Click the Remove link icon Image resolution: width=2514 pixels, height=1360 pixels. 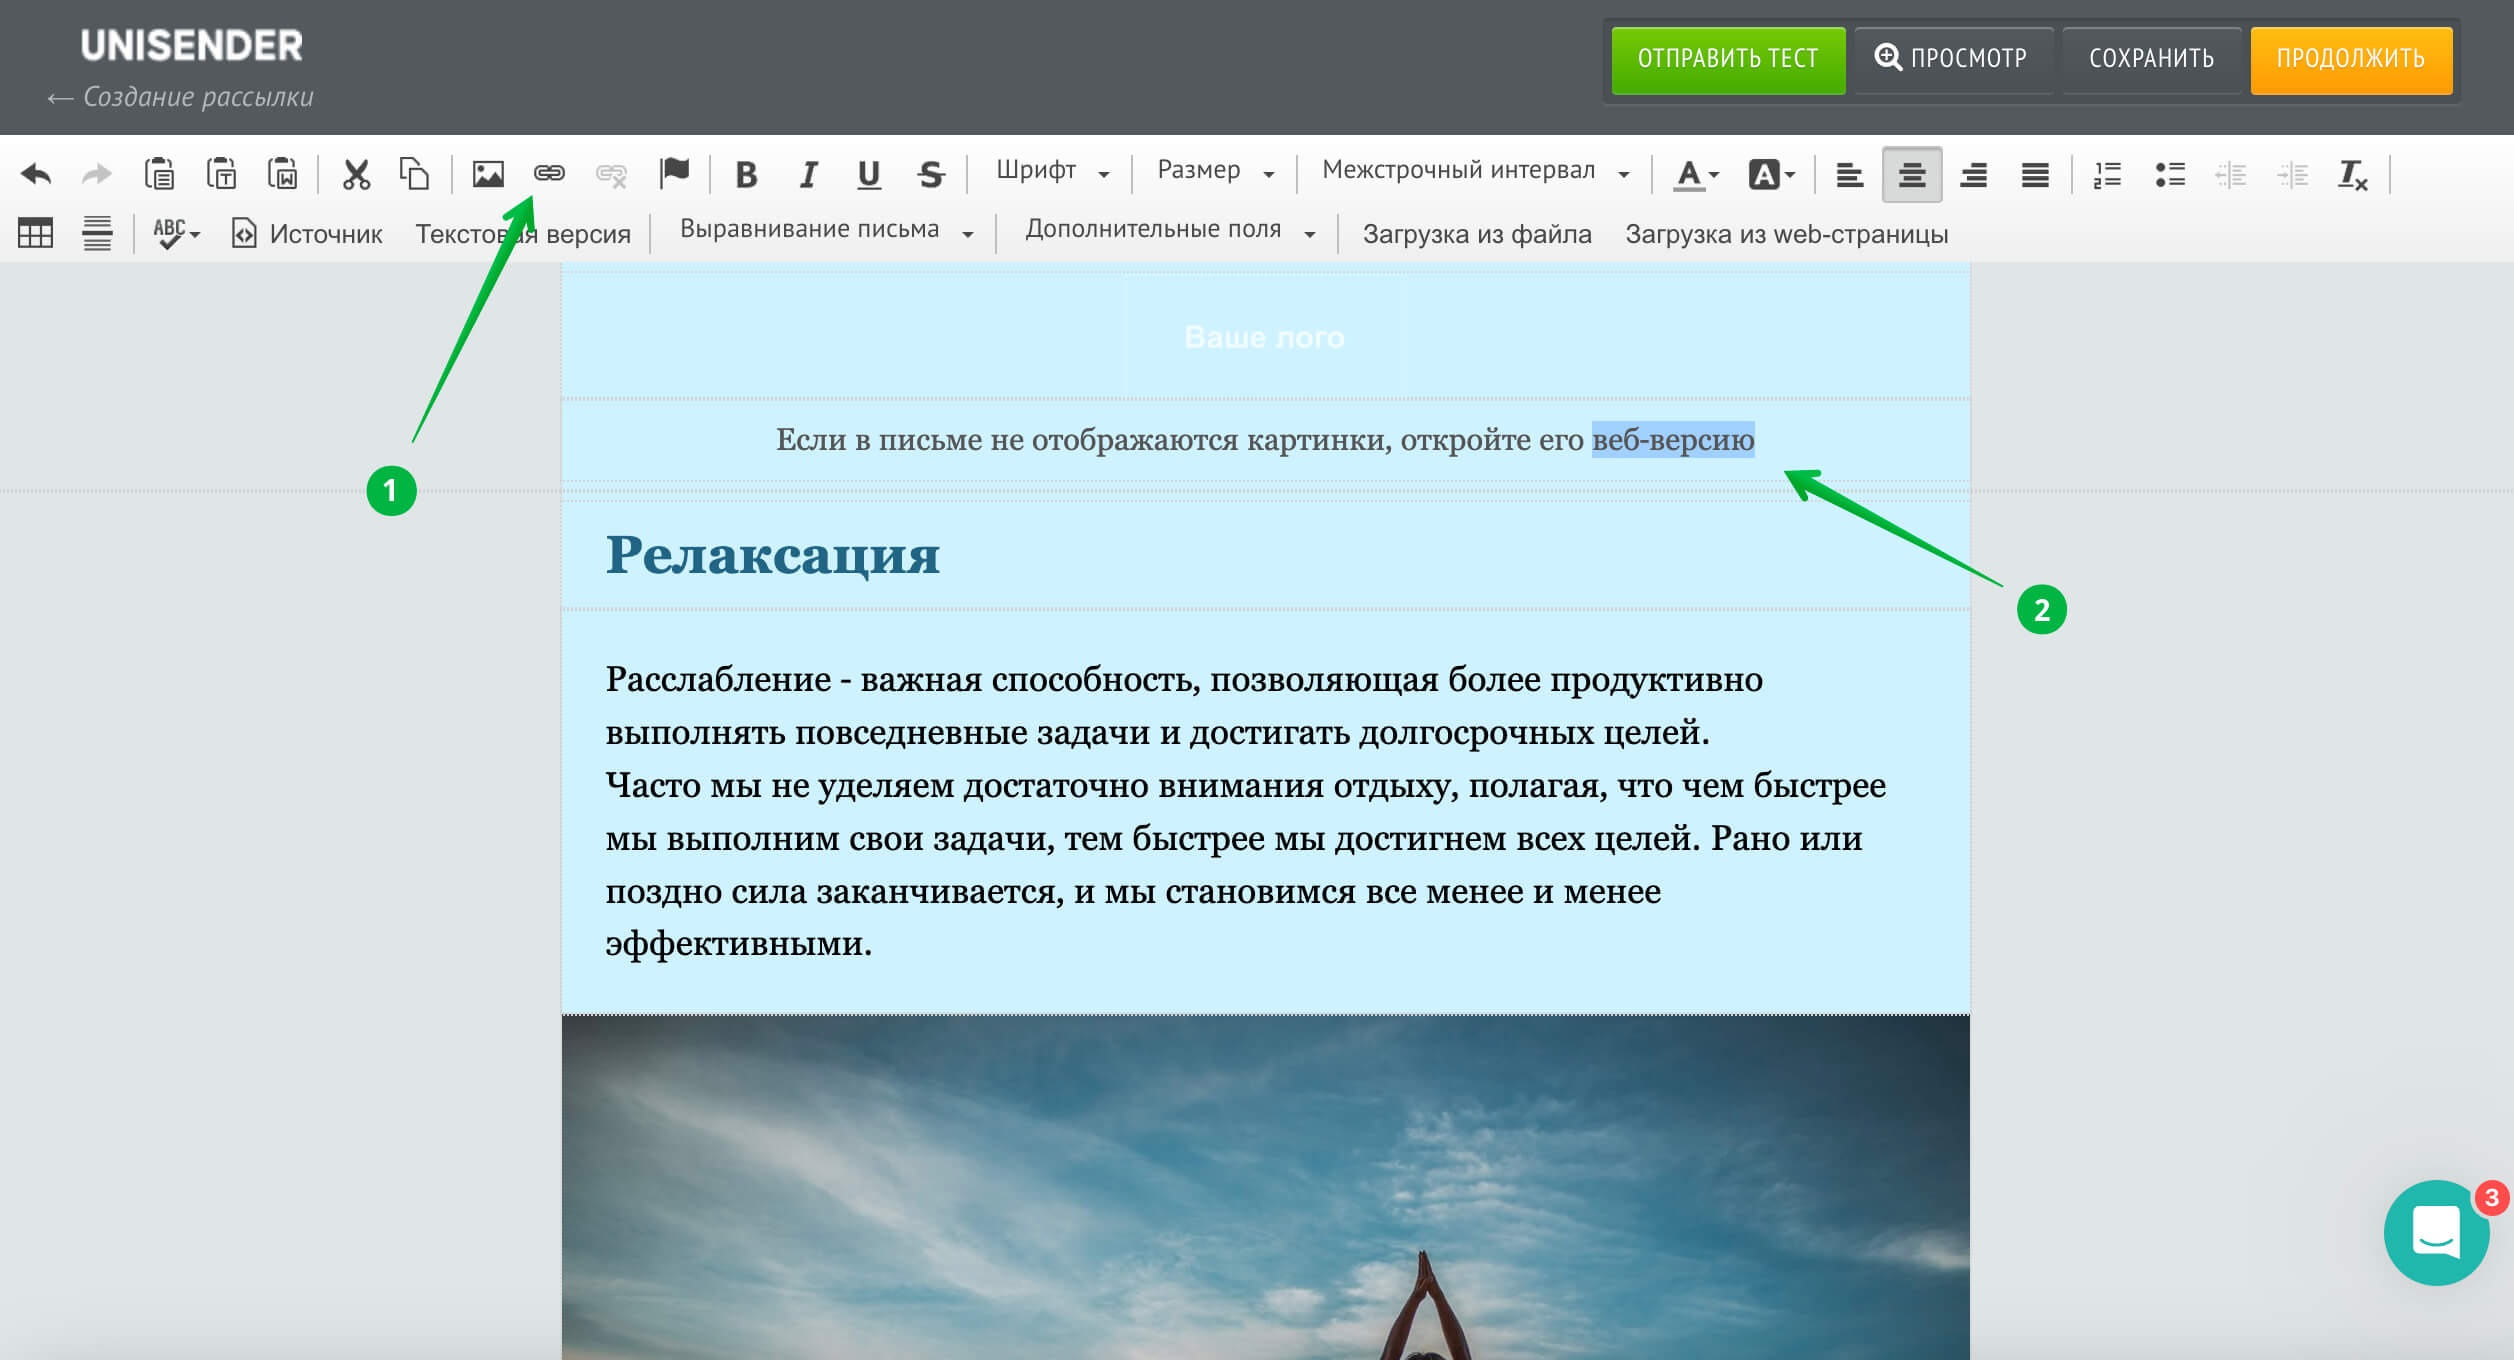(611, 175)
